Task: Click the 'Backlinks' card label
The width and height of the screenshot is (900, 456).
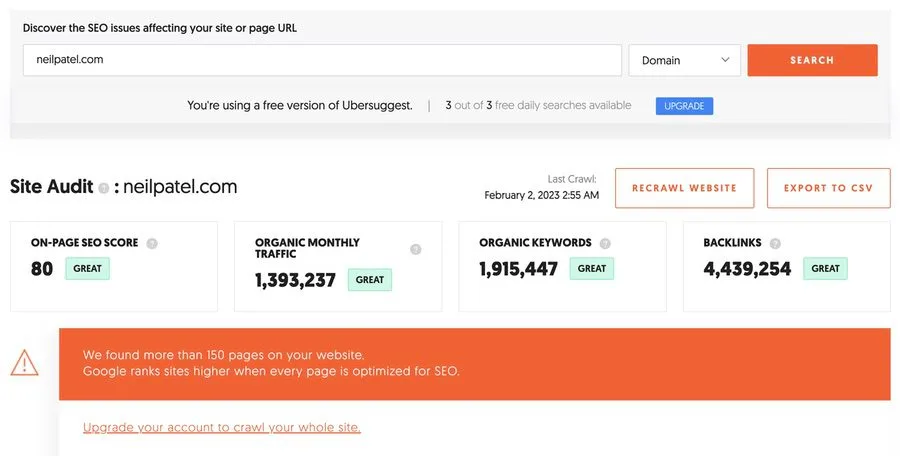Action: (732, 242)
